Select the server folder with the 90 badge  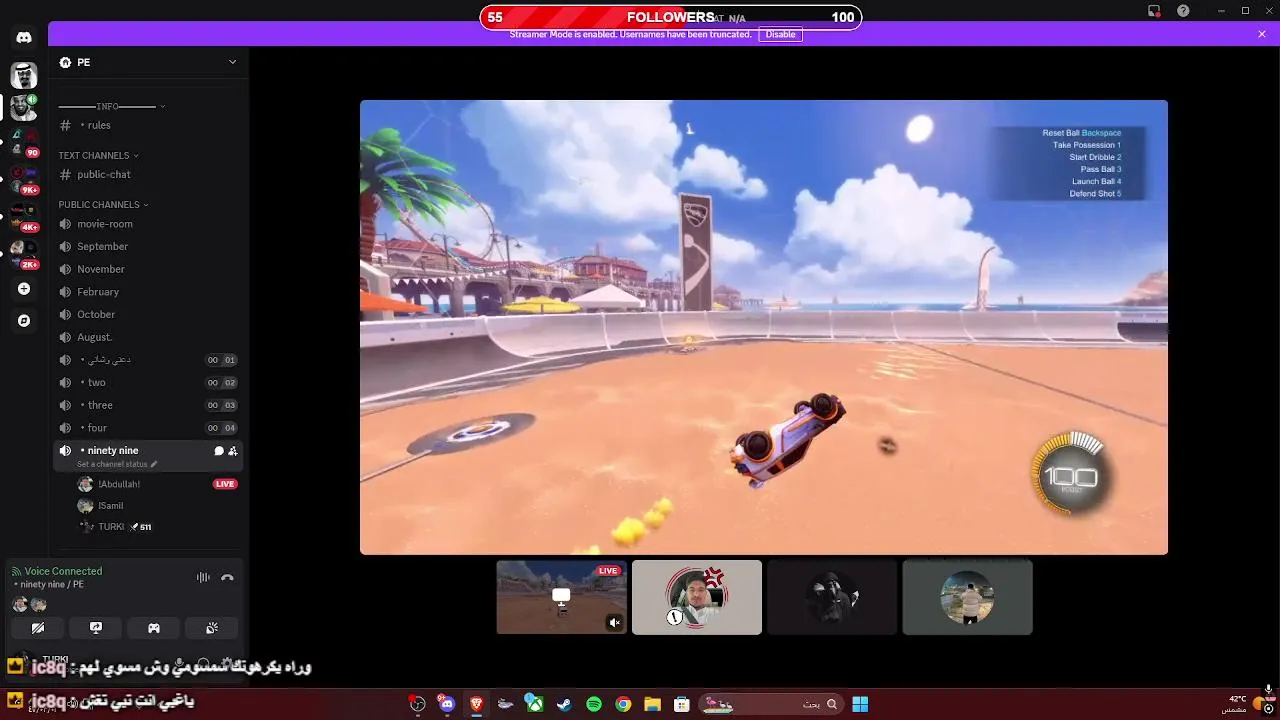click(24, 142)
